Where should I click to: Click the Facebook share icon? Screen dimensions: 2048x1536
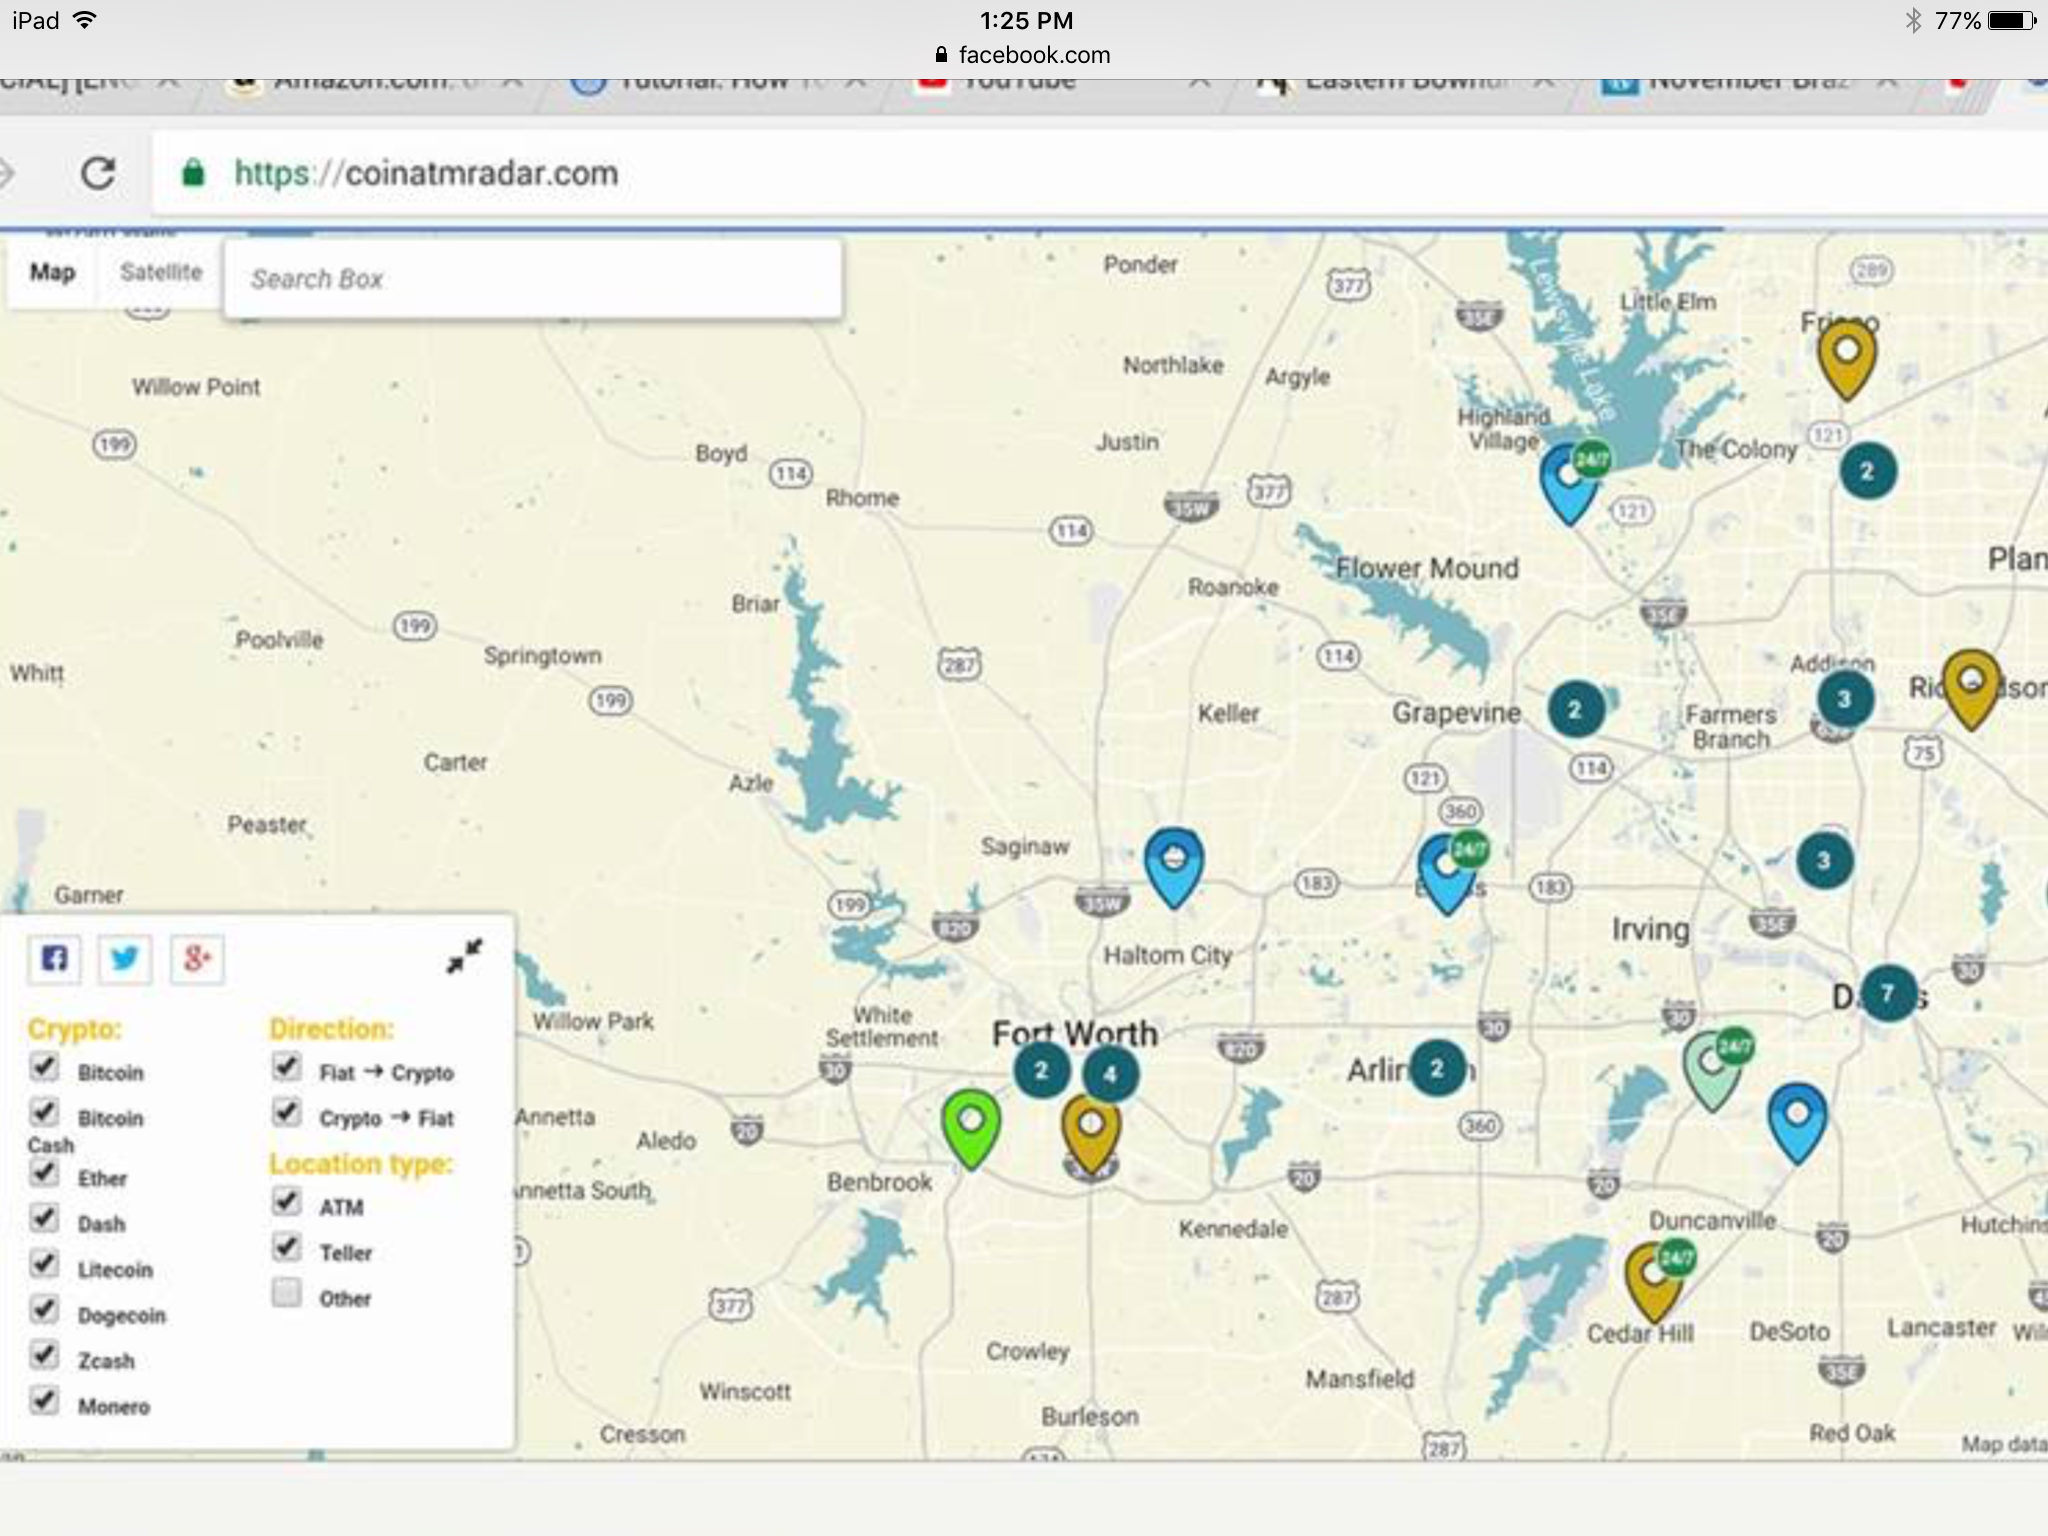pos(54,959)
